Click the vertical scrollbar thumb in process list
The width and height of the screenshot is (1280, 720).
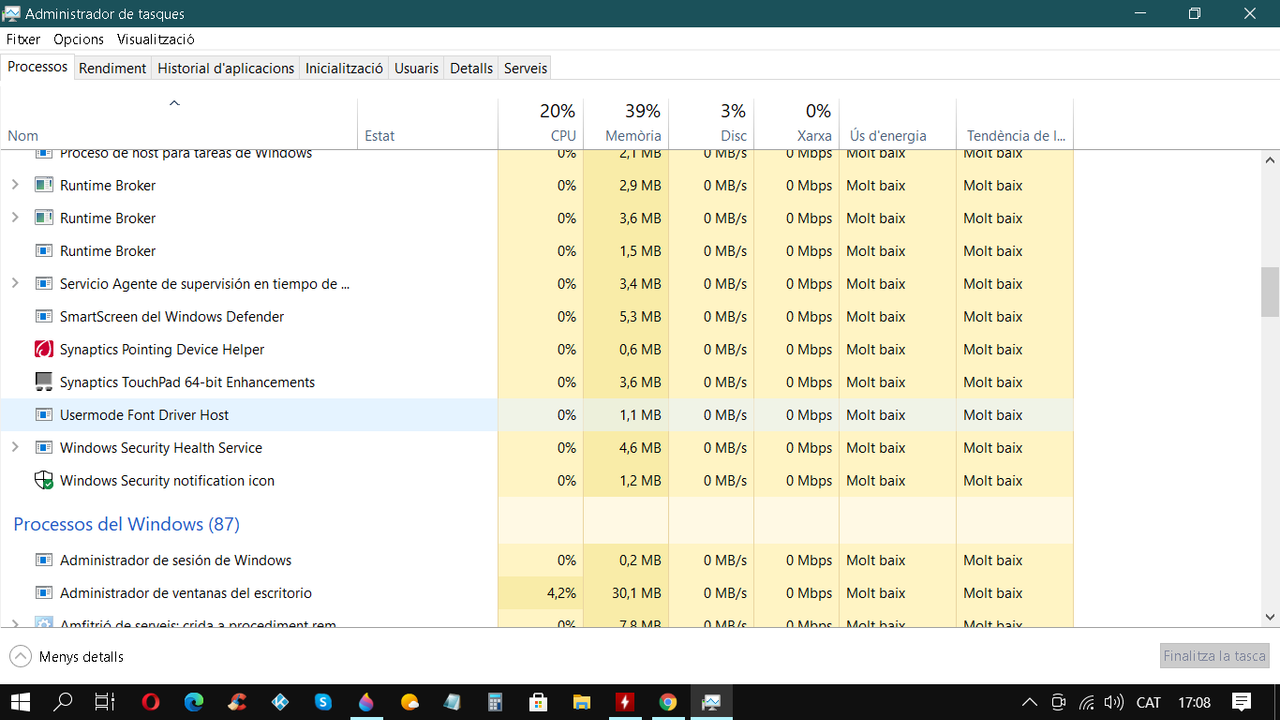point(1270,292)
